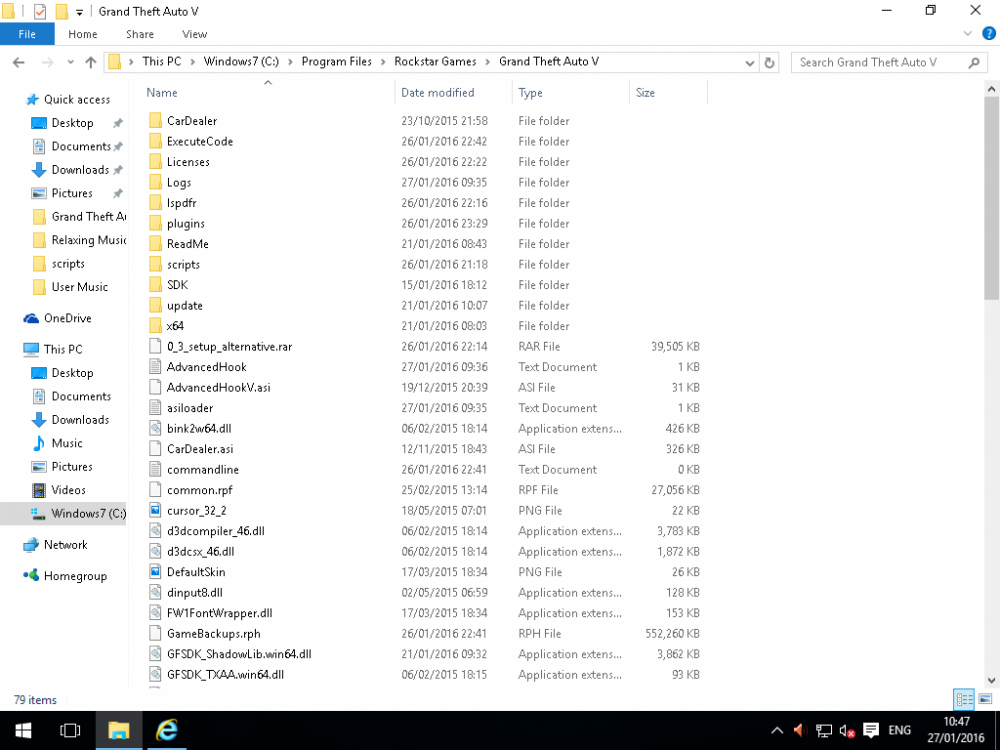Open OneDrive in navigation pane
The height and width of the screenshot is (750, 1000).
click(67, 318)
